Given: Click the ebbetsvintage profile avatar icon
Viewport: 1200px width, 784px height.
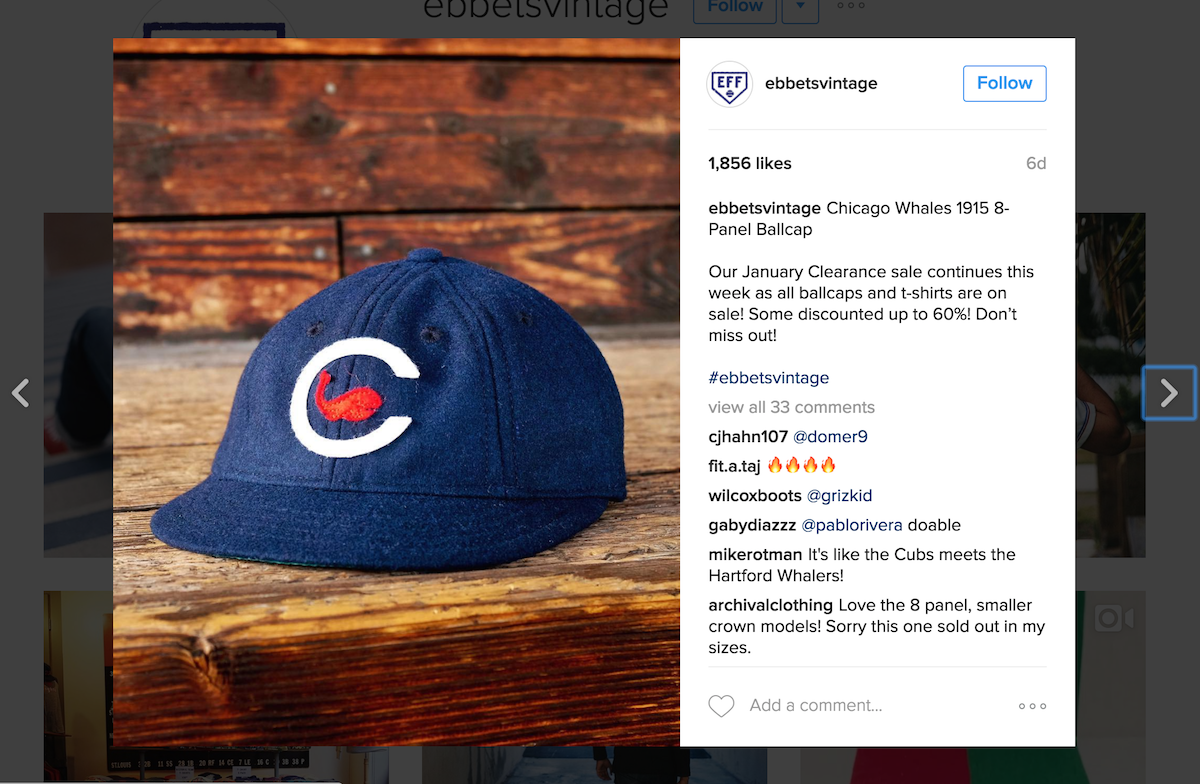Looking at the screenshot, I should (x=730, y=84).
